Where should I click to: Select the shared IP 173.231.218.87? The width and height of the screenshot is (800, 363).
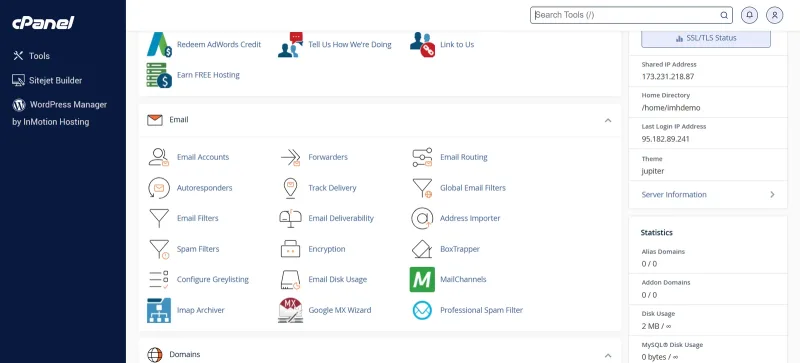pos(668,77)
